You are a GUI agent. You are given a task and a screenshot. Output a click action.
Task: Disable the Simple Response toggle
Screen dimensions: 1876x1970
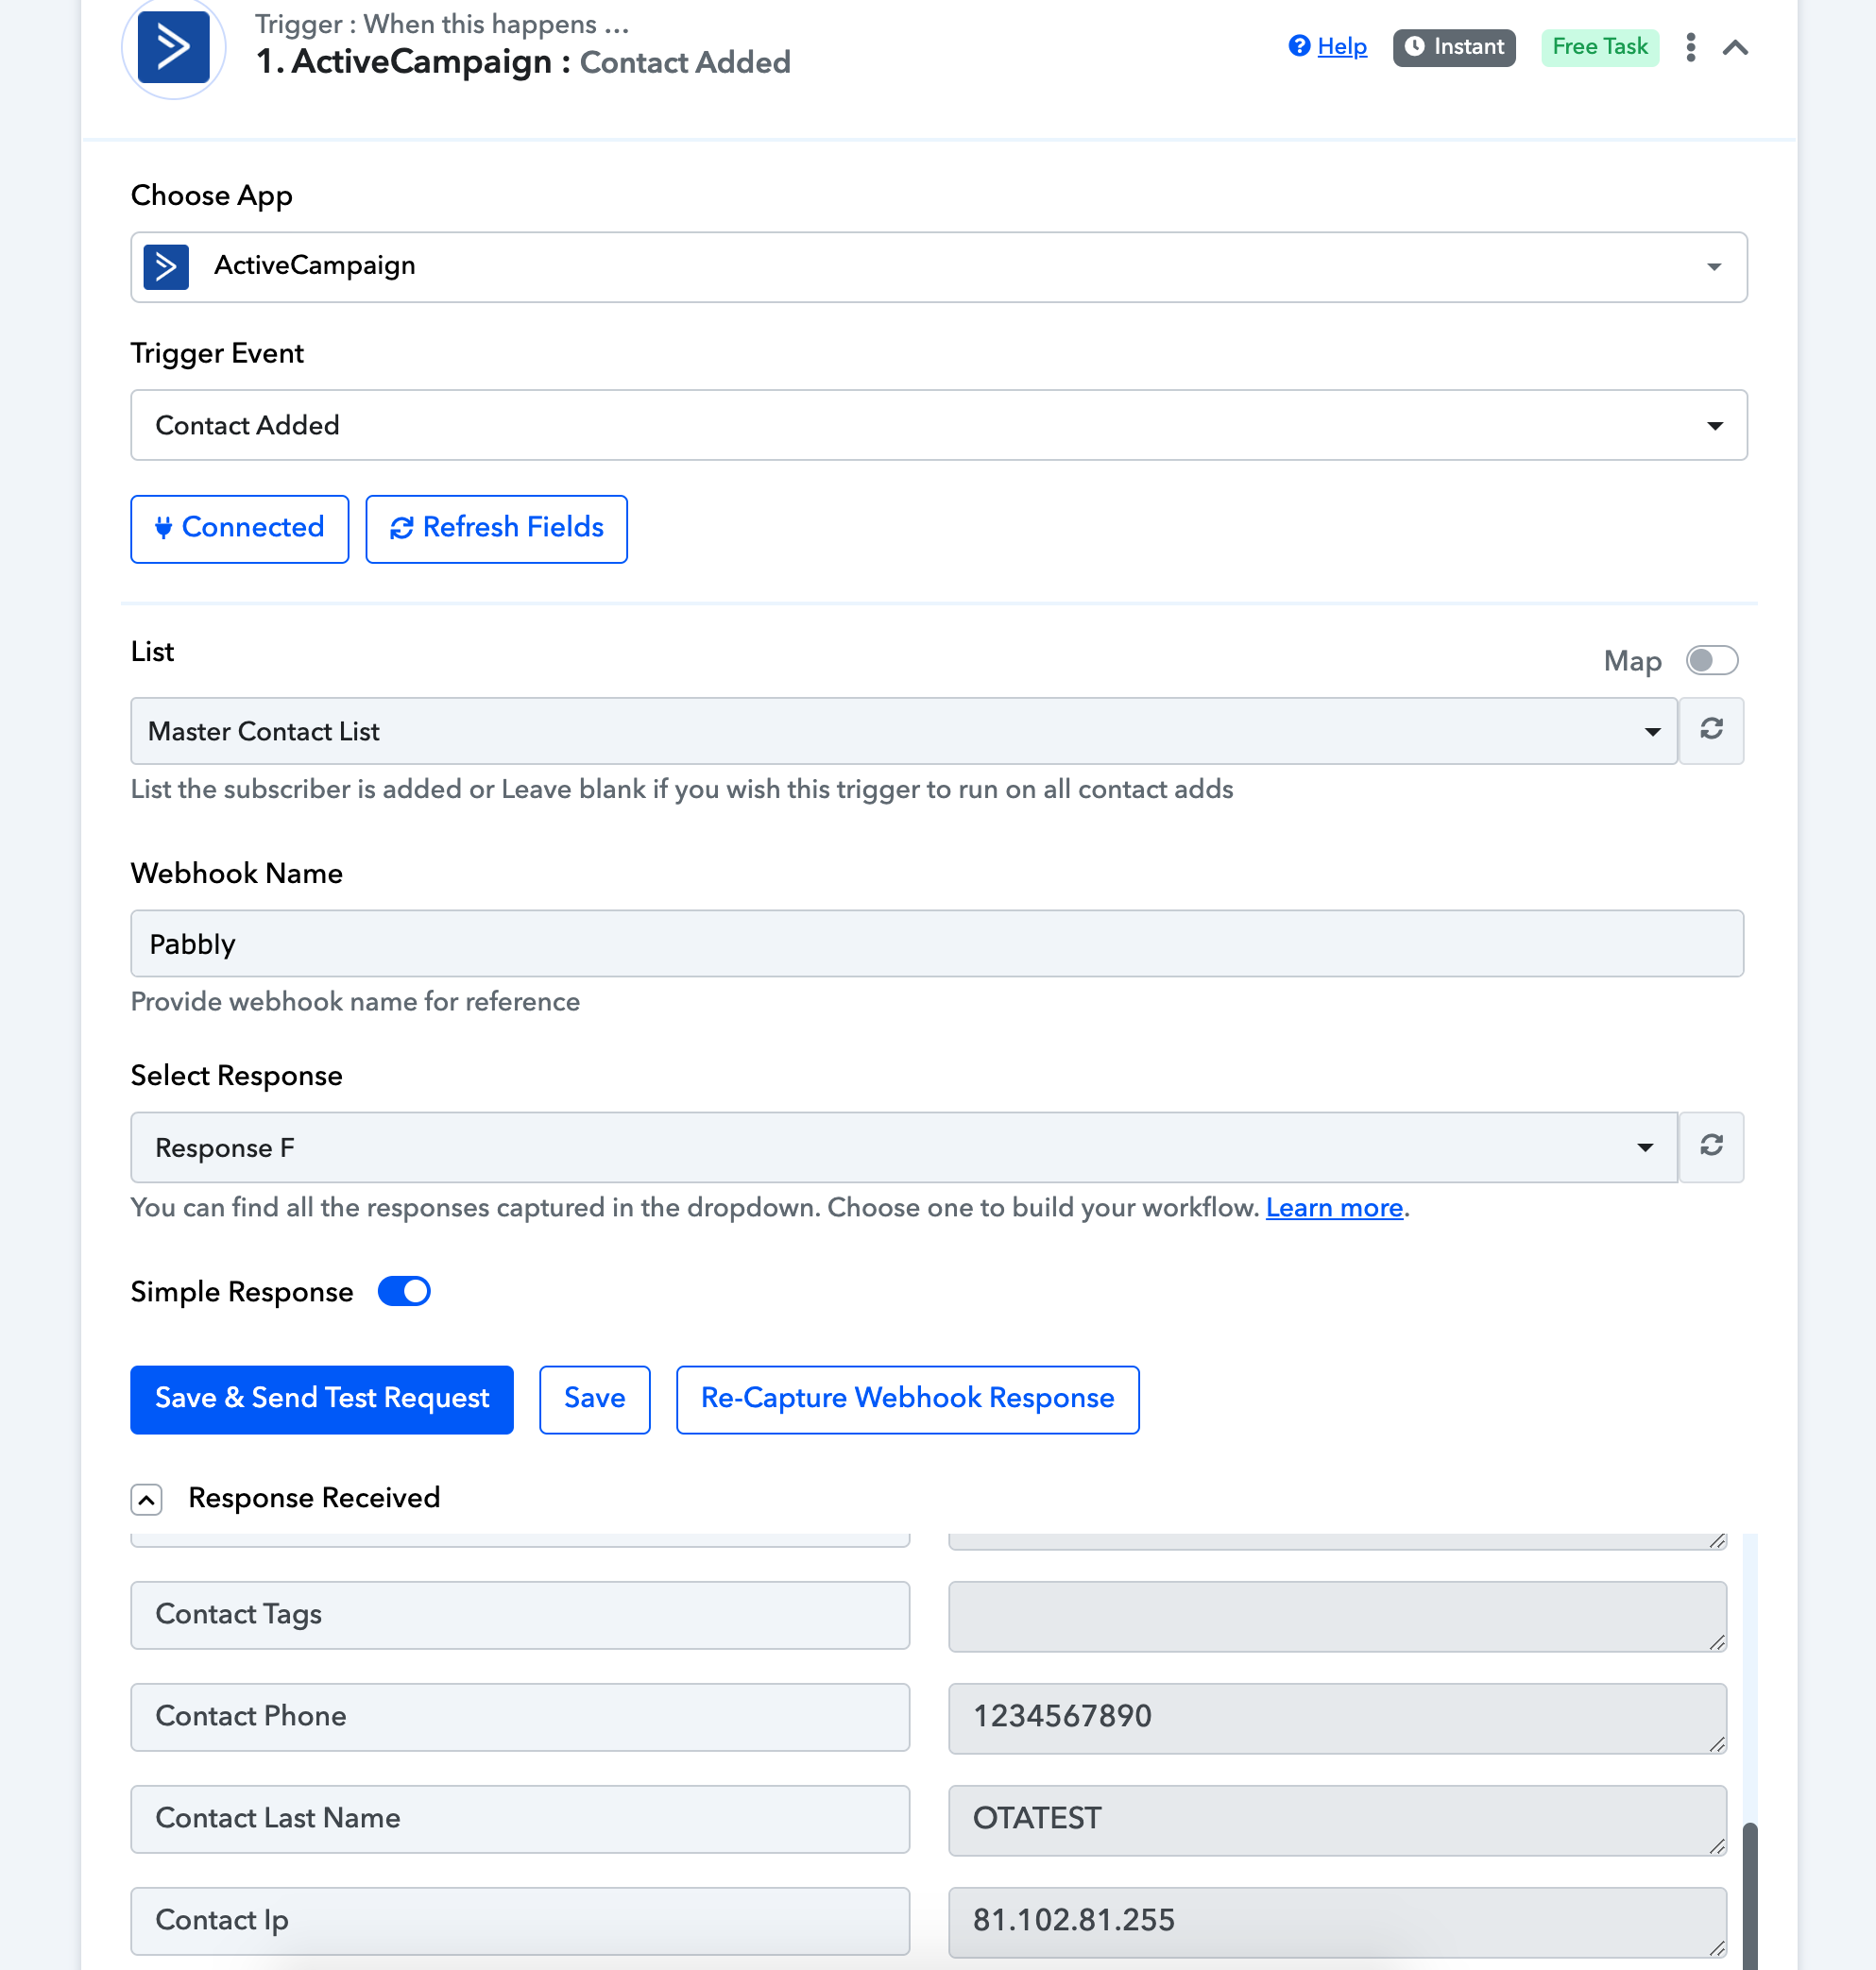404,1291
